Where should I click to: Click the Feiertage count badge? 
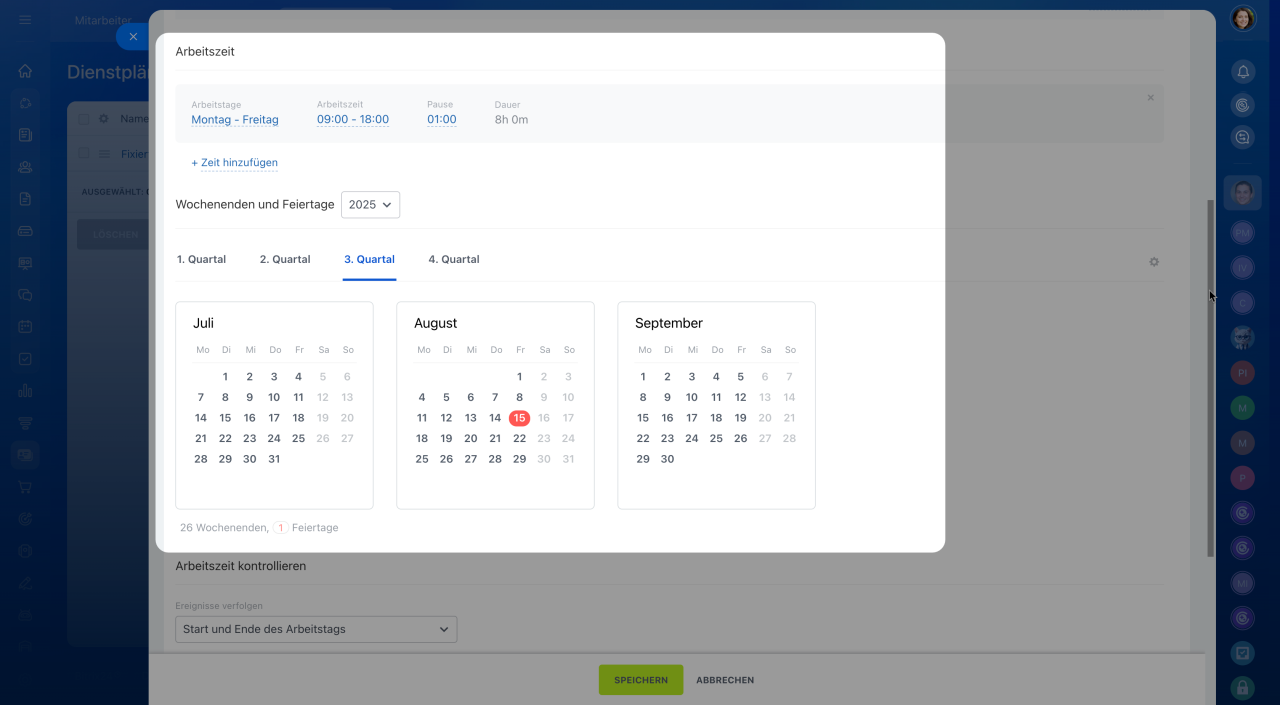point(281,527)
